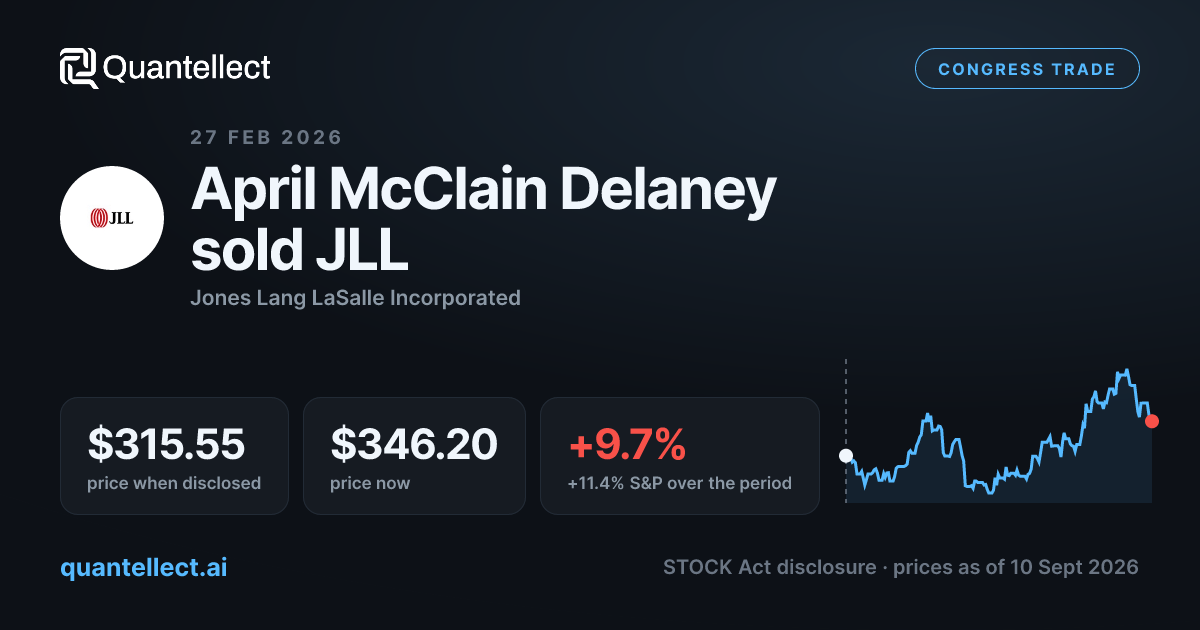Viewport: 1200px width, 630px height.
Task: Click the headline April McClain Delaney sold JLL
Action: 484,220
